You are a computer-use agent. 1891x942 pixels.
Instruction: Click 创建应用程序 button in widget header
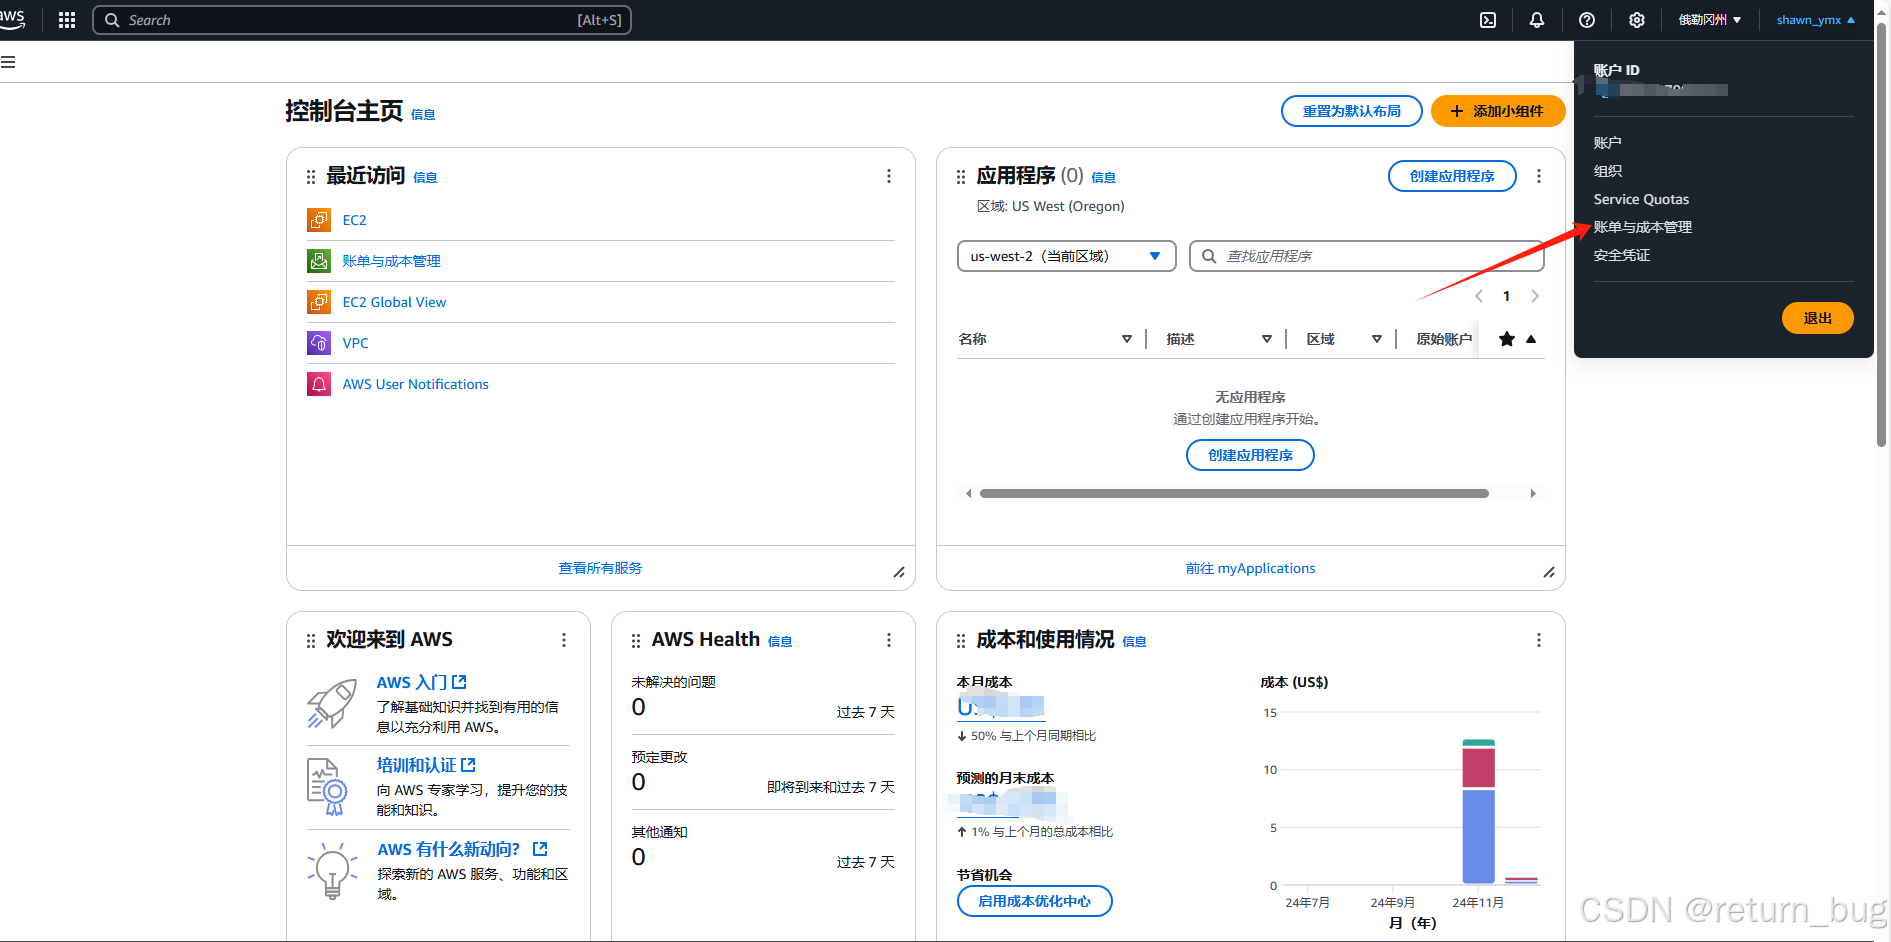[x=1451, y=176]
